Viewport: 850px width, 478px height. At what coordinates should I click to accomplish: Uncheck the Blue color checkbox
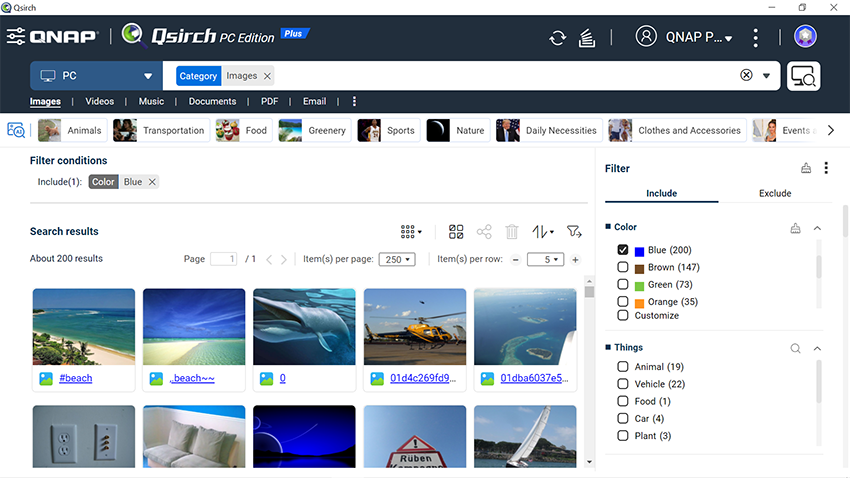(623, 250)
